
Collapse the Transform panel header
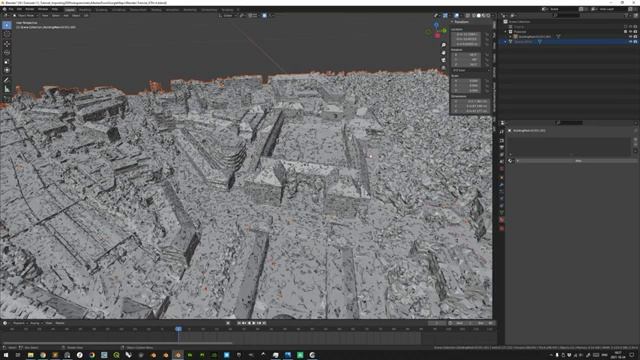click(461, 22)
